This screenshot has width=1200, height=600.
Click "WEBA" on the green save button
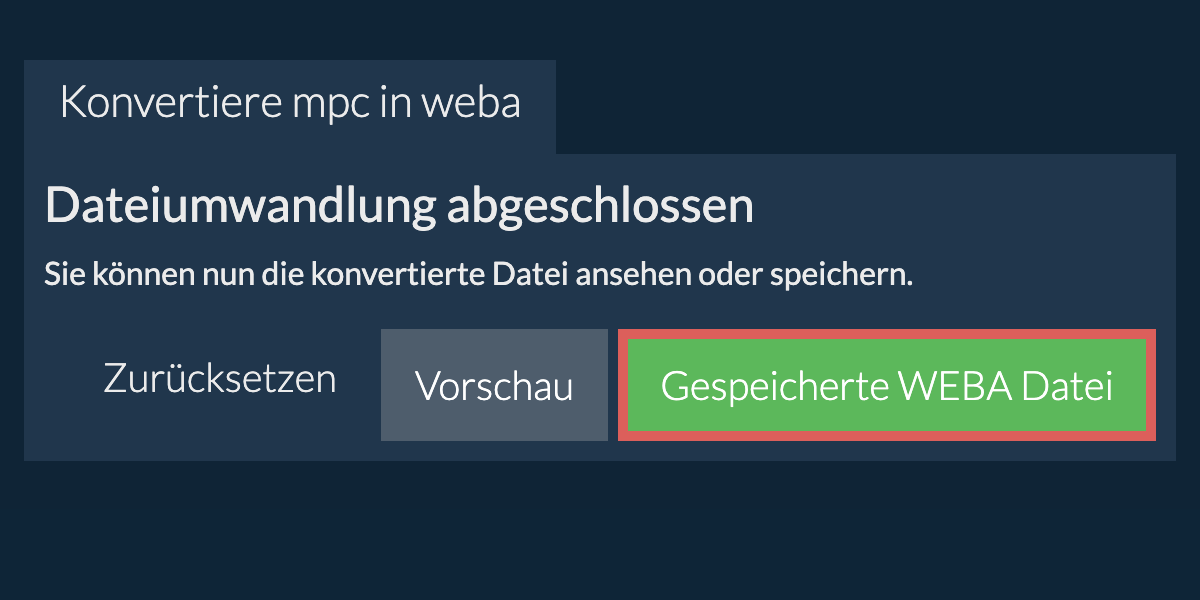pyautogui.click(x=960, y=386)
